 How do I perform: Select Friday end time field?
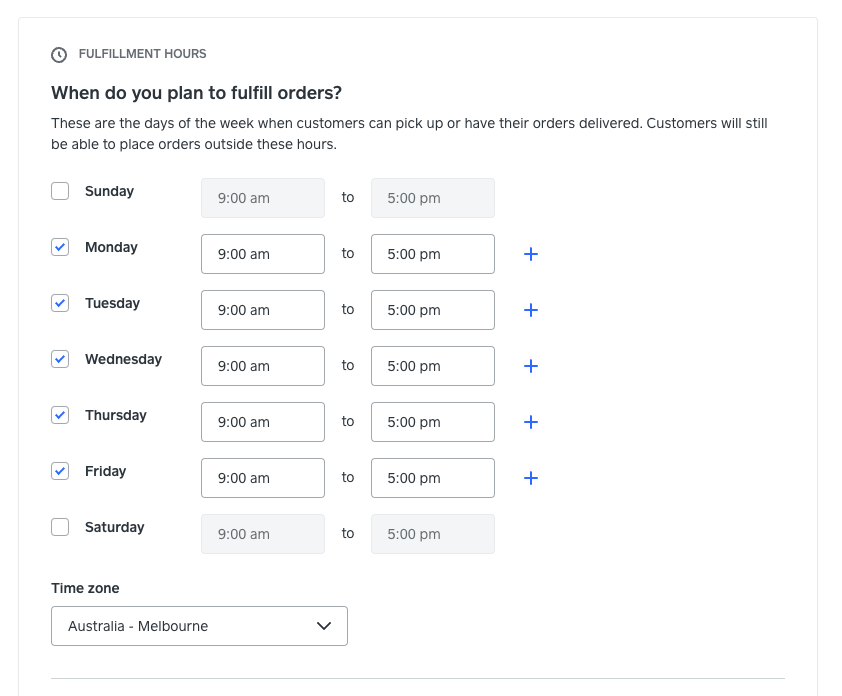tap(433, 478)
